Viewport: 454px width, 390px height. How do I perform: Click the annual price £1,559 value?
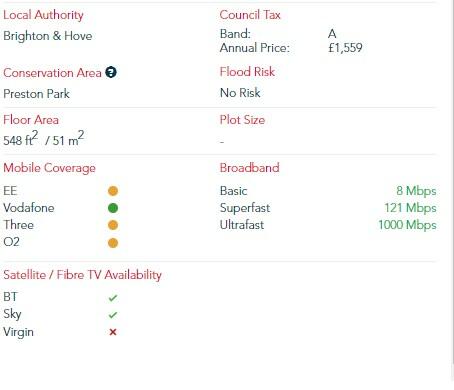[345, 48]
